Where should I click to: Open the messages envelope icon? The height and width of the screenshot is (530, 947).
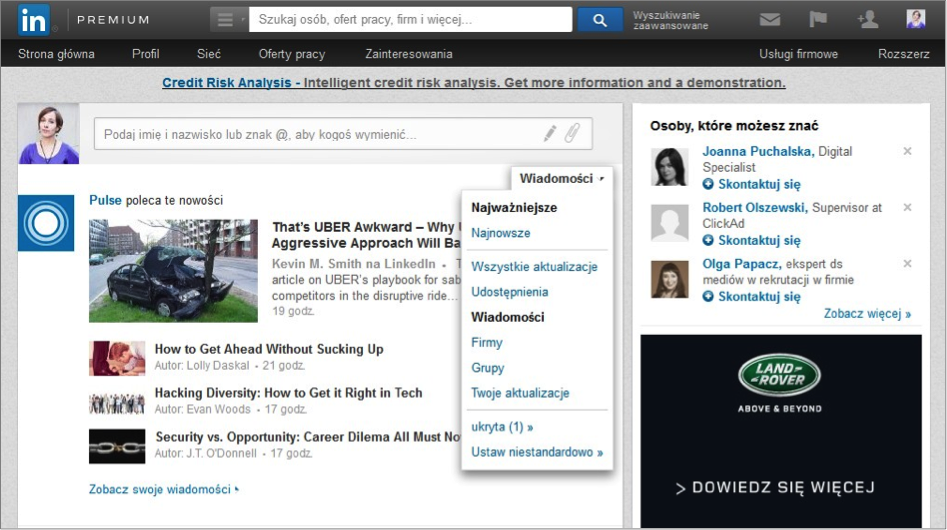[x=769, y=20]
